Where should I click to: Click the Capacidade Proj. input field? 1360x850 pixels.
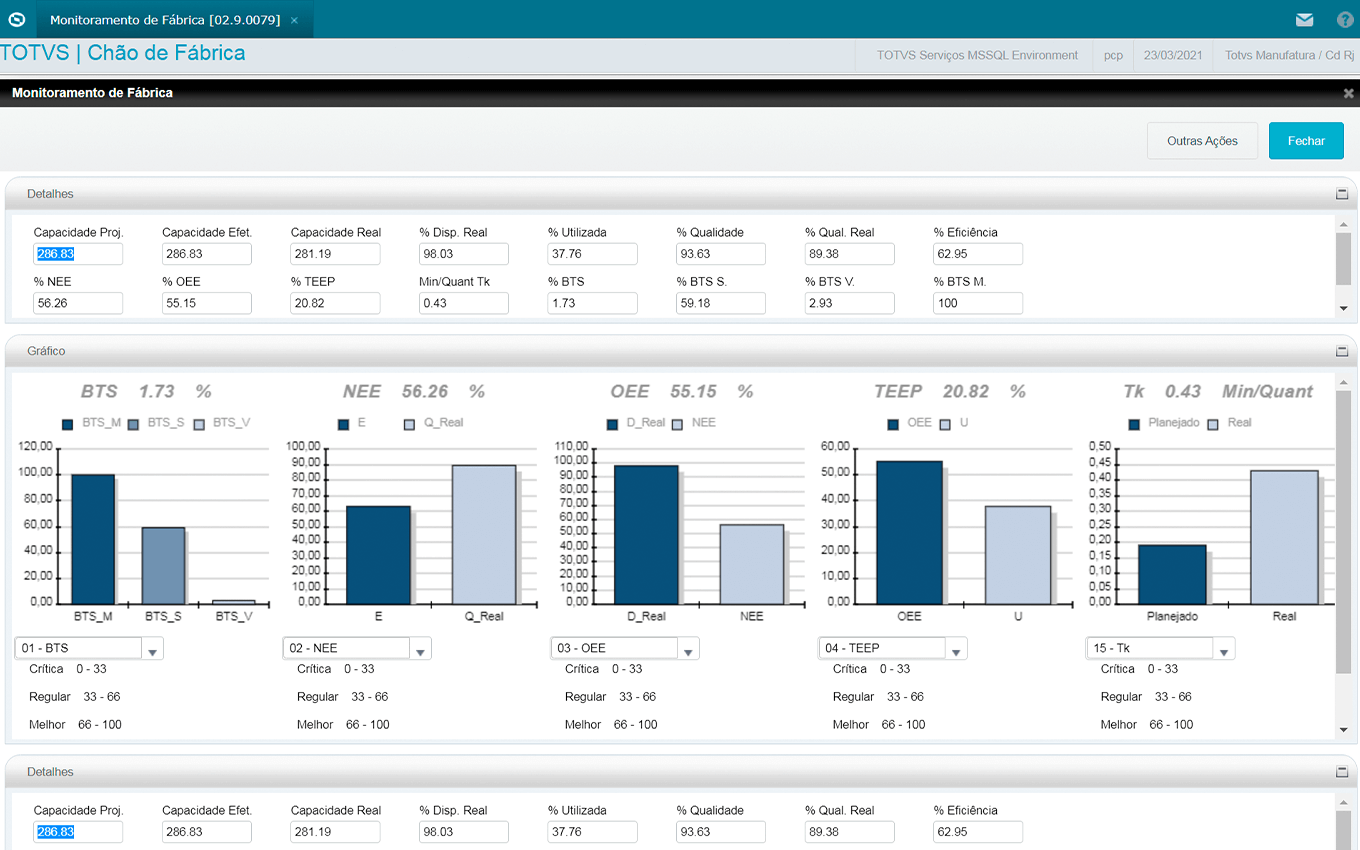click(78, 254)
